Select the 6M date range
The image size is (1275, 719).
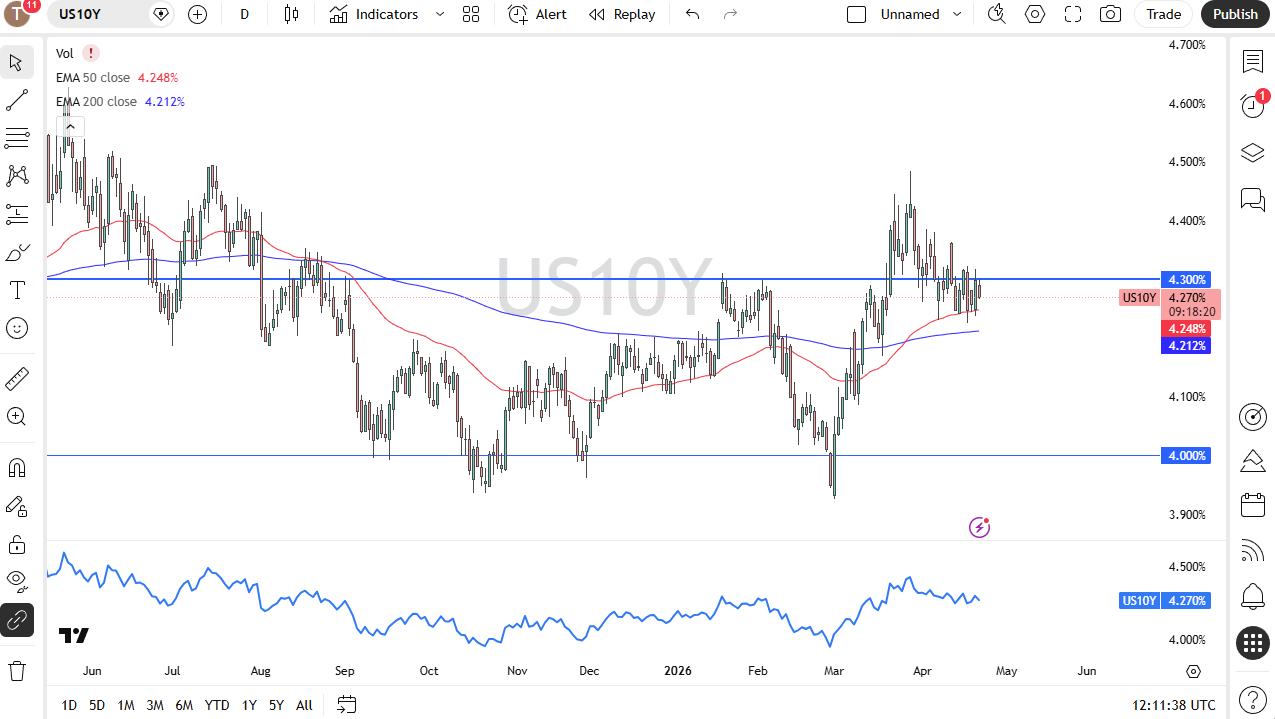(184, 705)
